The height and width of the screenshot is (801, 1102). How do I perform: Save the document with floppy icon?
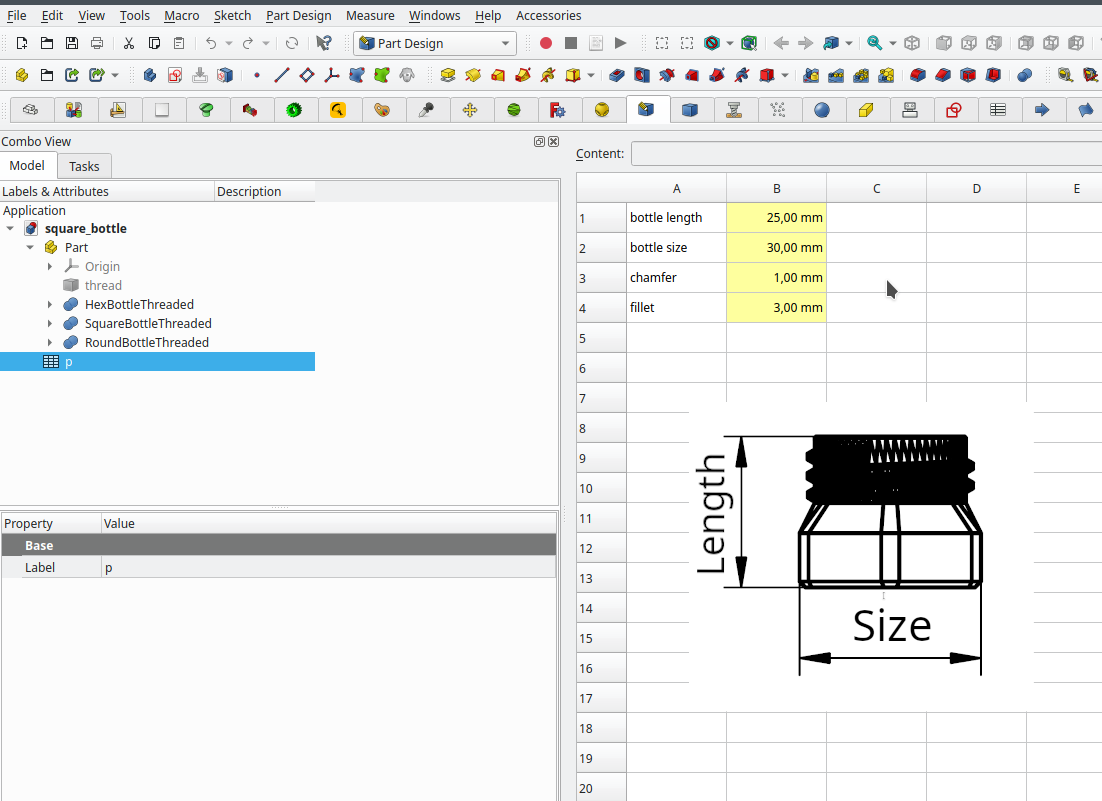point(72,44)
